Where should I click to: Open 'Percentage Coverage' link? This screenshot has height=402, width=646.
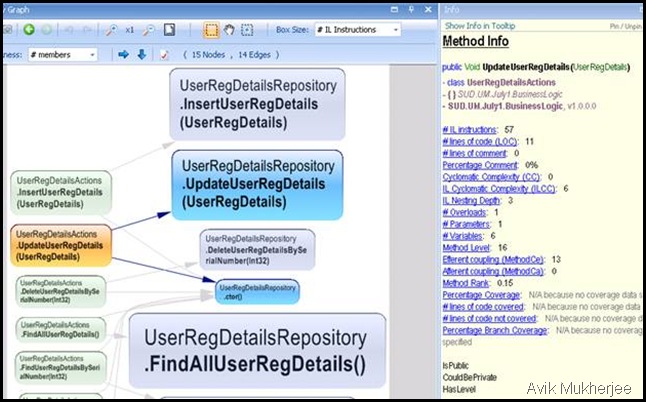click(x=481, y=295)
